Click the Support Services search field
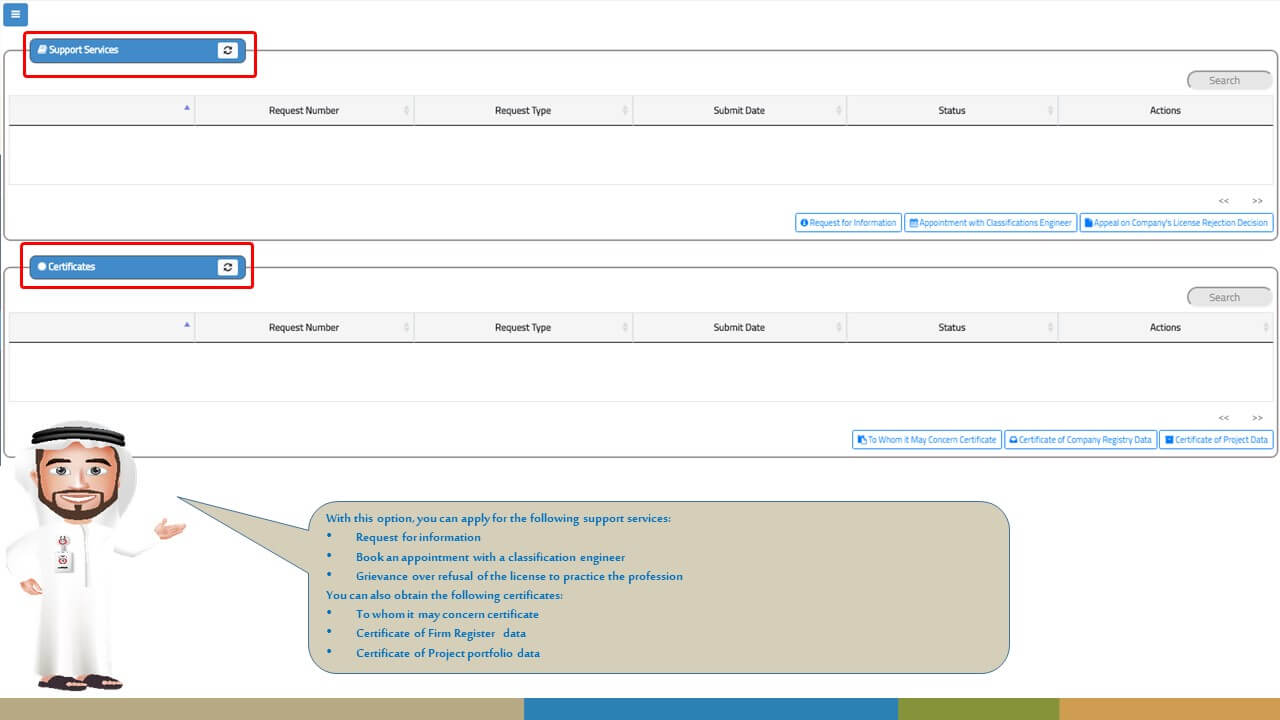The width and height of the screenshot is (1280, 720). tap(1229, 80)
